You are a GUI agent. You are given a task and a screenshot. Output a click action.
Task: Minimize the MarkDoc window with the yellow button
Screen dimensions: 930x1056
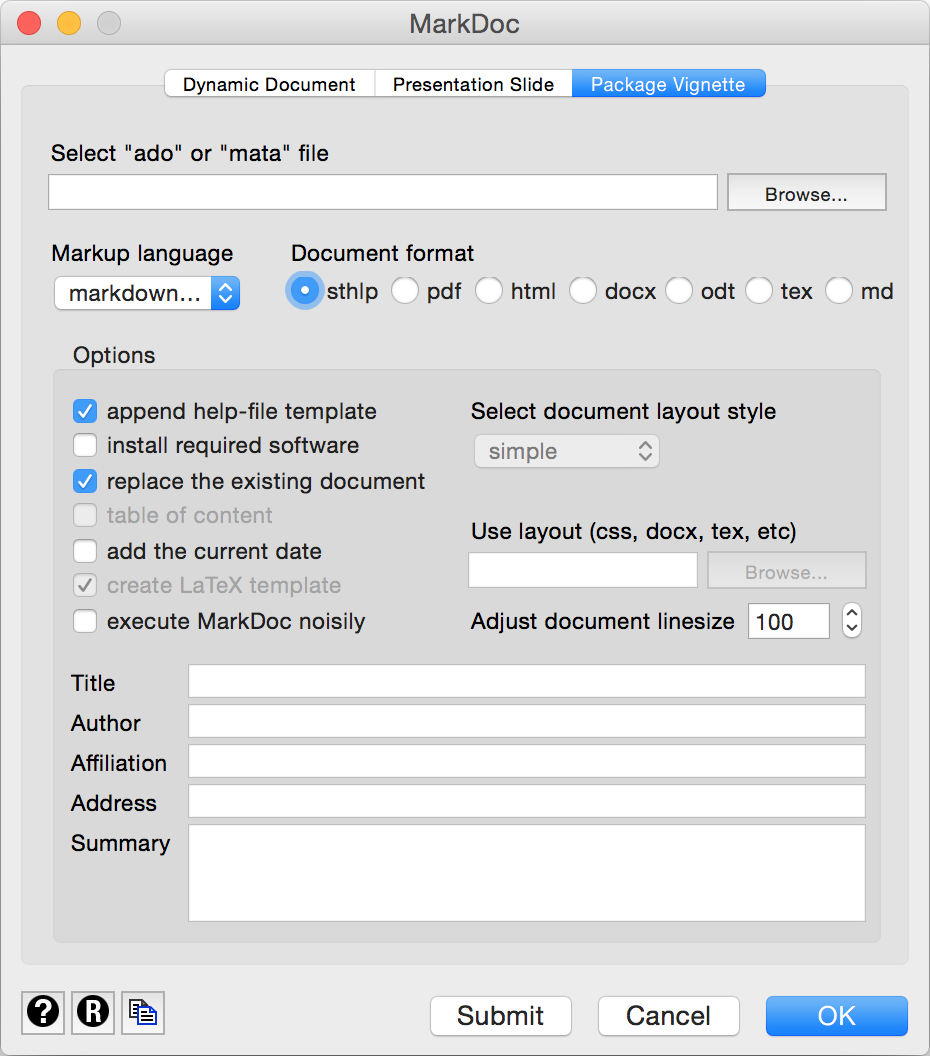69,23
